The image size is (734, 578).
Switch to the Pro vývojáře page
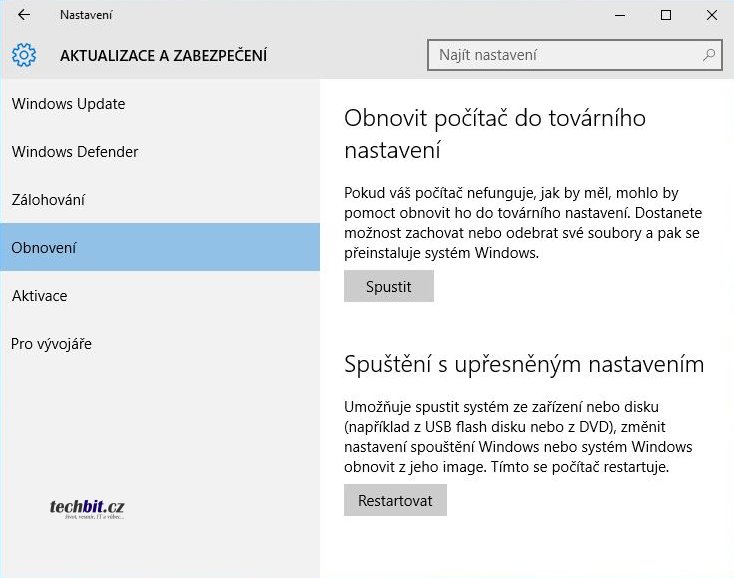(52, 344)
